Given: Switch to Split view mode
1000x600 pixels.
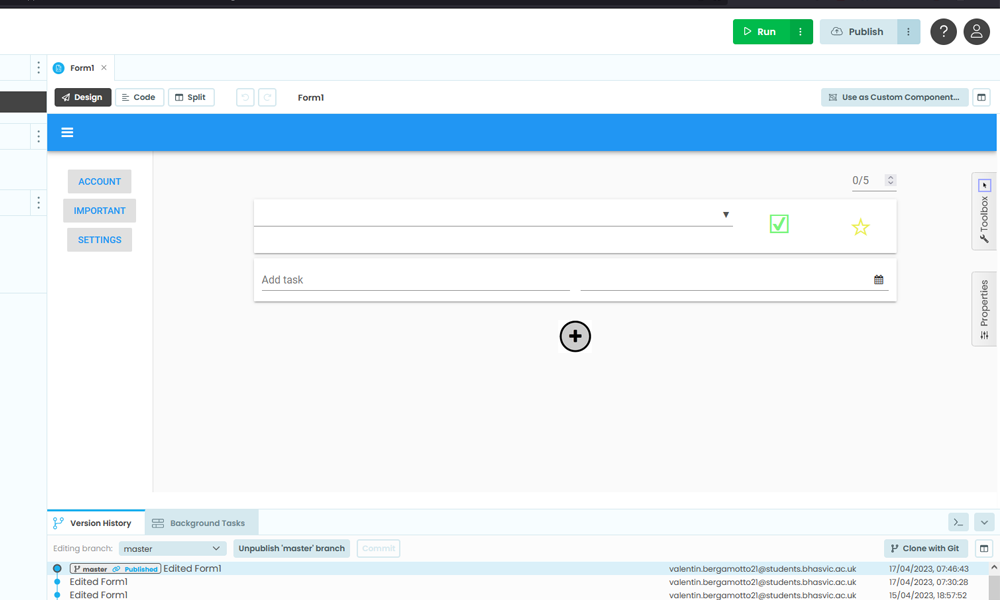Looking at the screenshot, I should point(191,97).
